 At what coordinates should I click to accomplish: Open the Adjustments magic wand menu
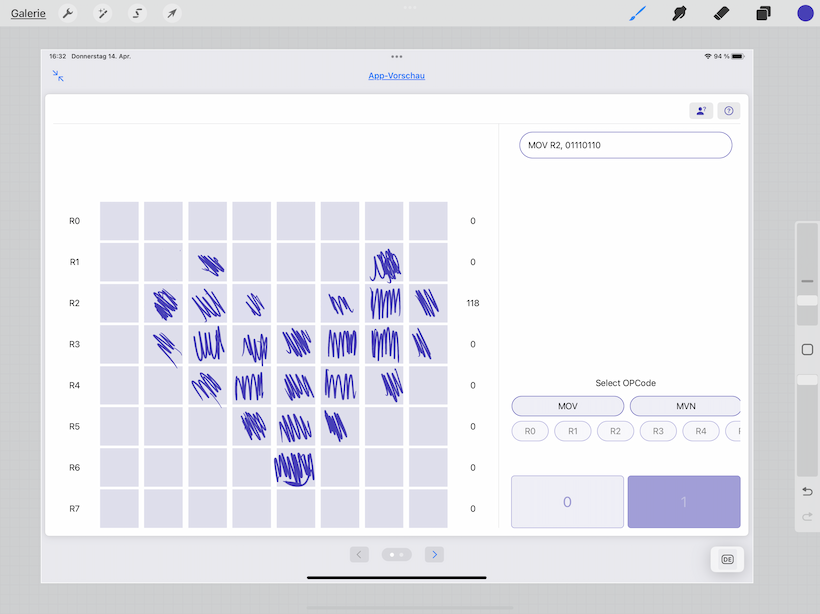pos(102,14)
